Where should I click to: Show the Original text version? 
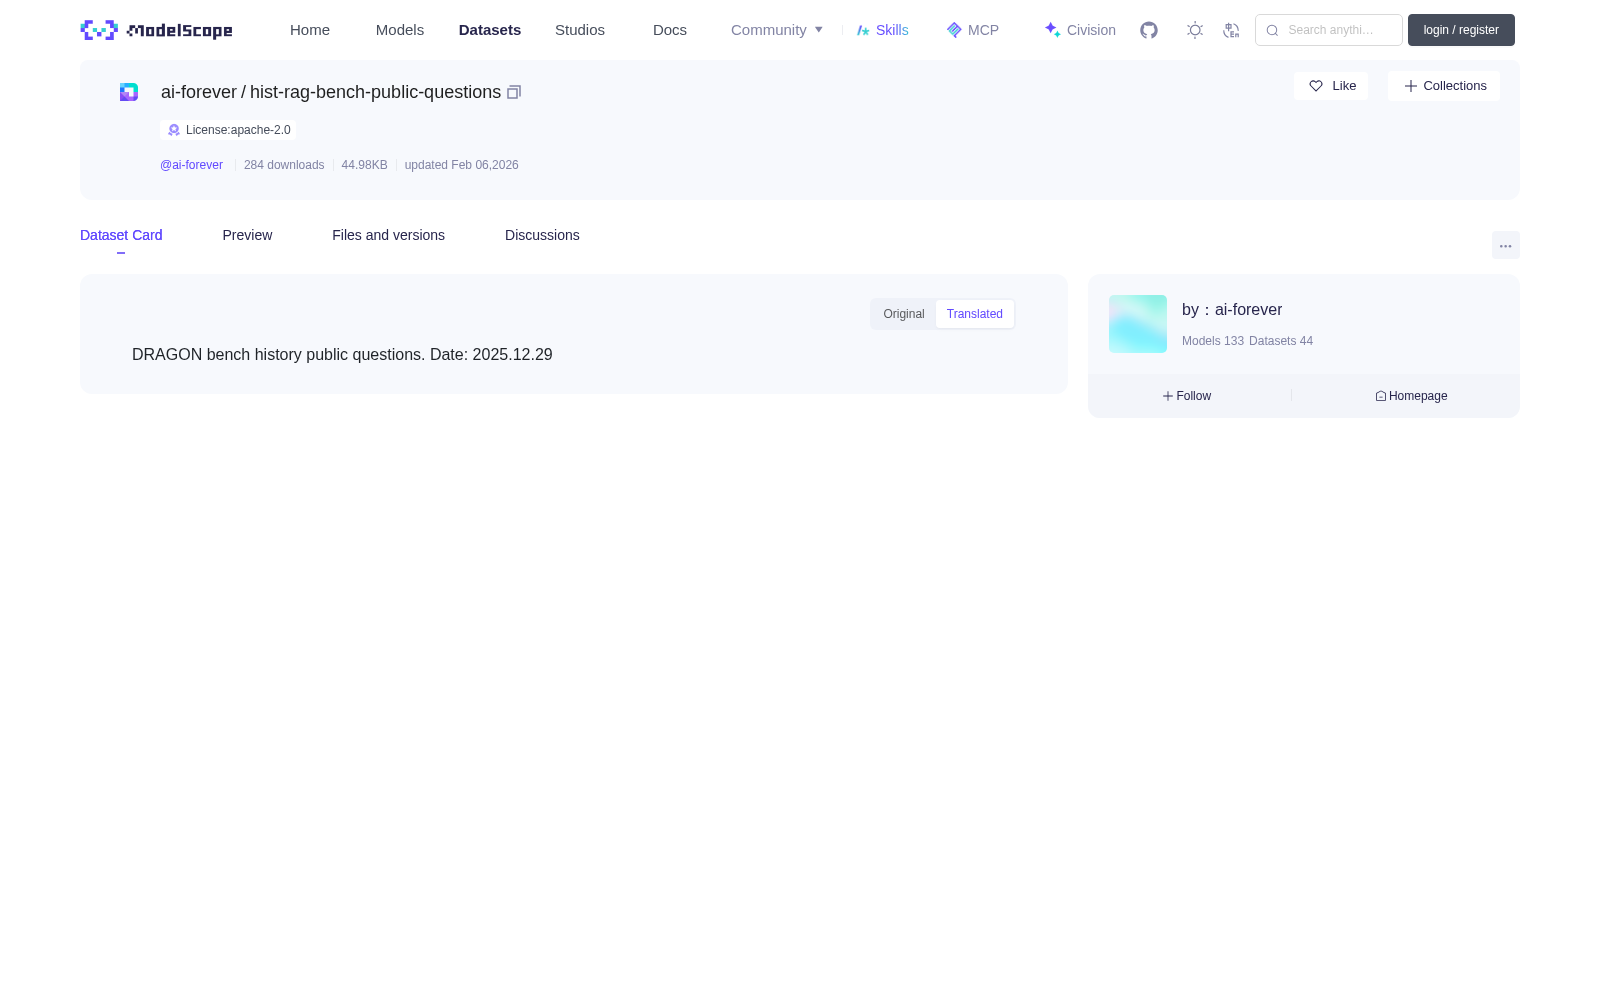pos(904,314)
